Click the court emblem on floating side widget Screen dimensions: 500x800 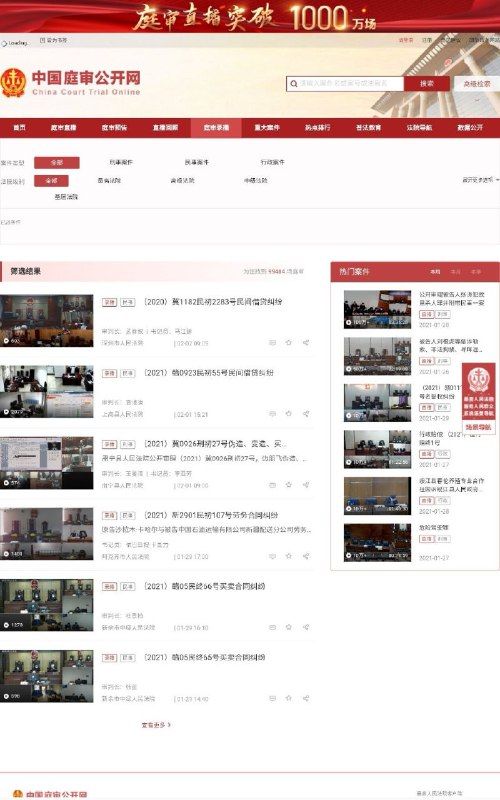point(479,380)
